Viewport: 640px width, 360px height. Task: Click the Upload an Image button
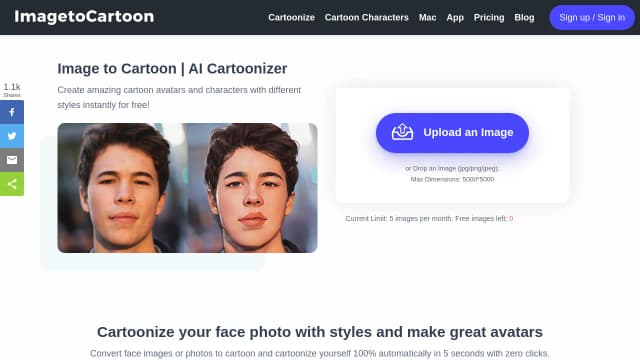(x=452, y=133)
